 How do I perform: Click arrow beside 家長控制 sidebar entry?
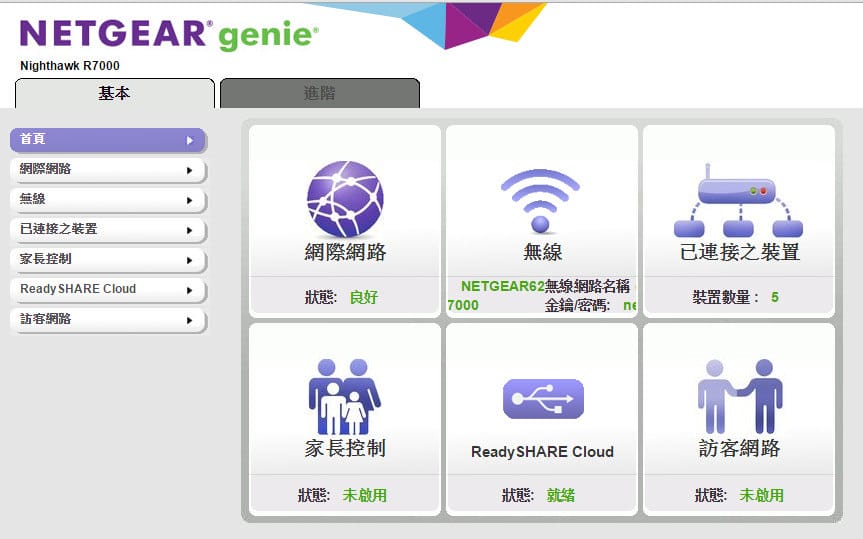(189, 260)
